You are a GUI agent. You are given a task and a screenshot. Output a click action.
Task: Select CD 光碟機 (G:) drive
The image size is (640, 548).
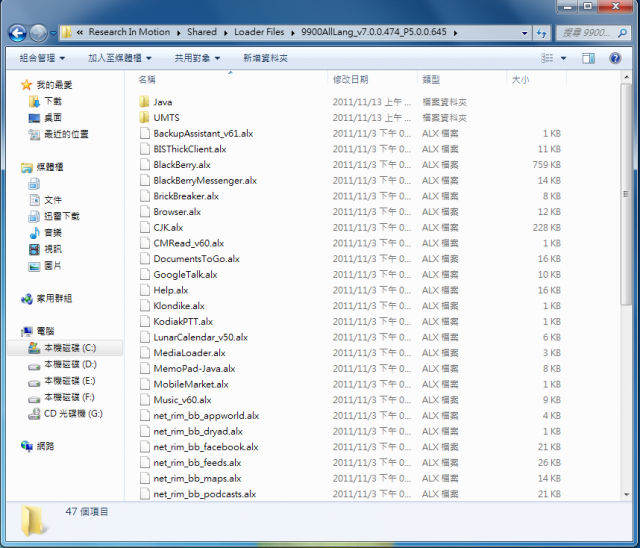65,414
